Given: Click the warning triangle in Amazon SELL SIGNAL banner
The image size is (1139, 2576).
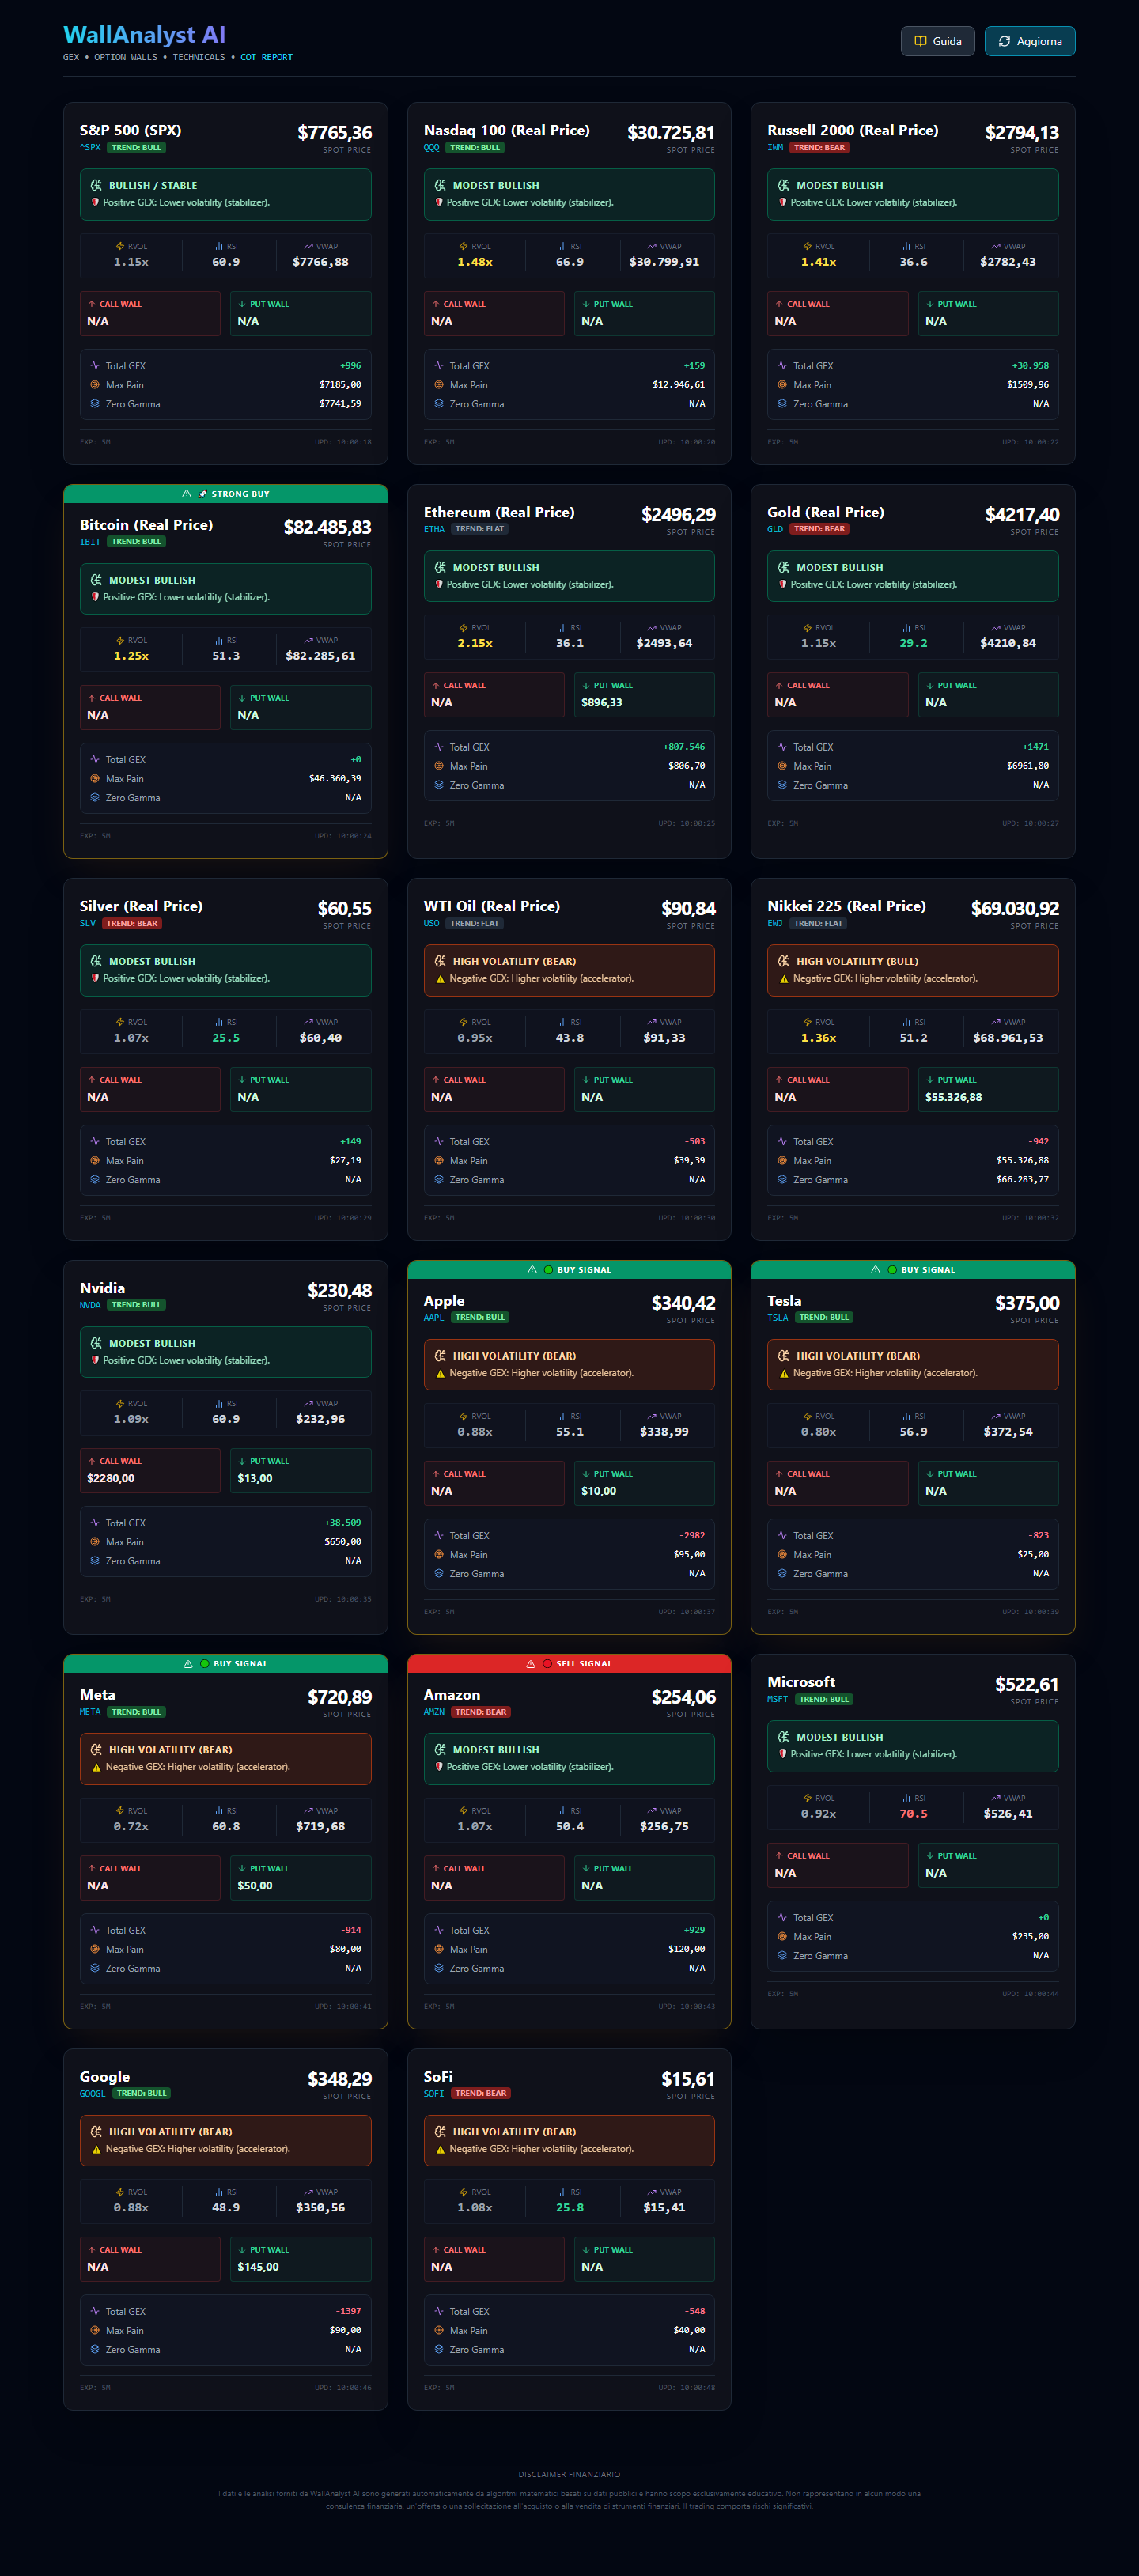Looking at the screenshot, I should click(x=530, y=1664).
